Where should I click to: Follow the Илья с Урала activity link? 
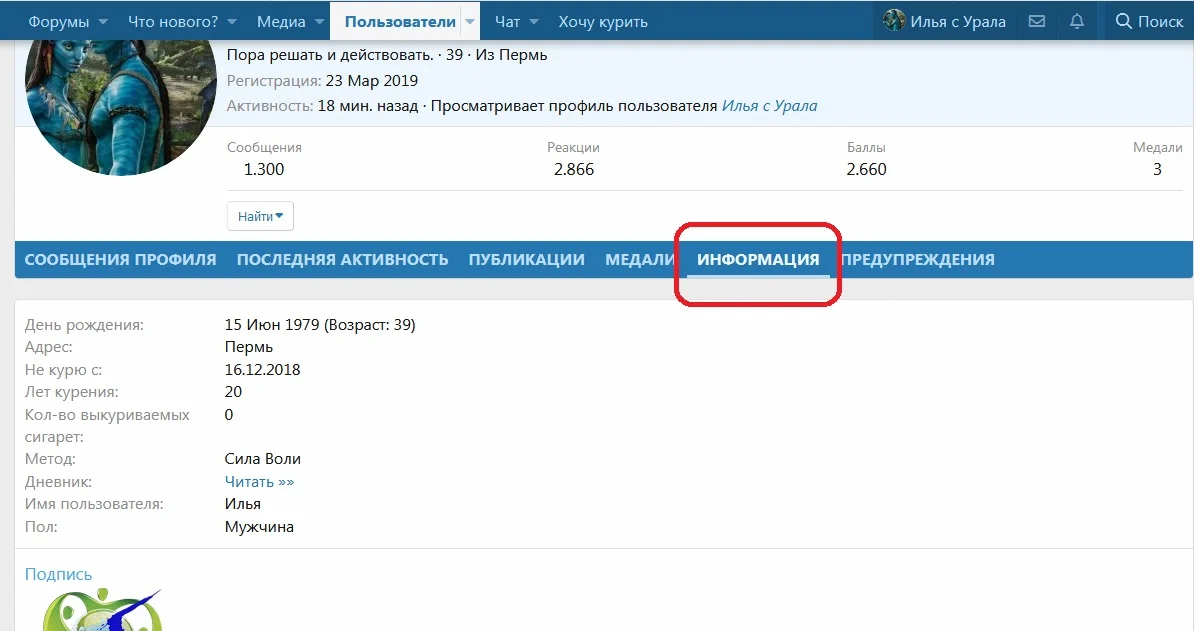click(x=769, y=106)
